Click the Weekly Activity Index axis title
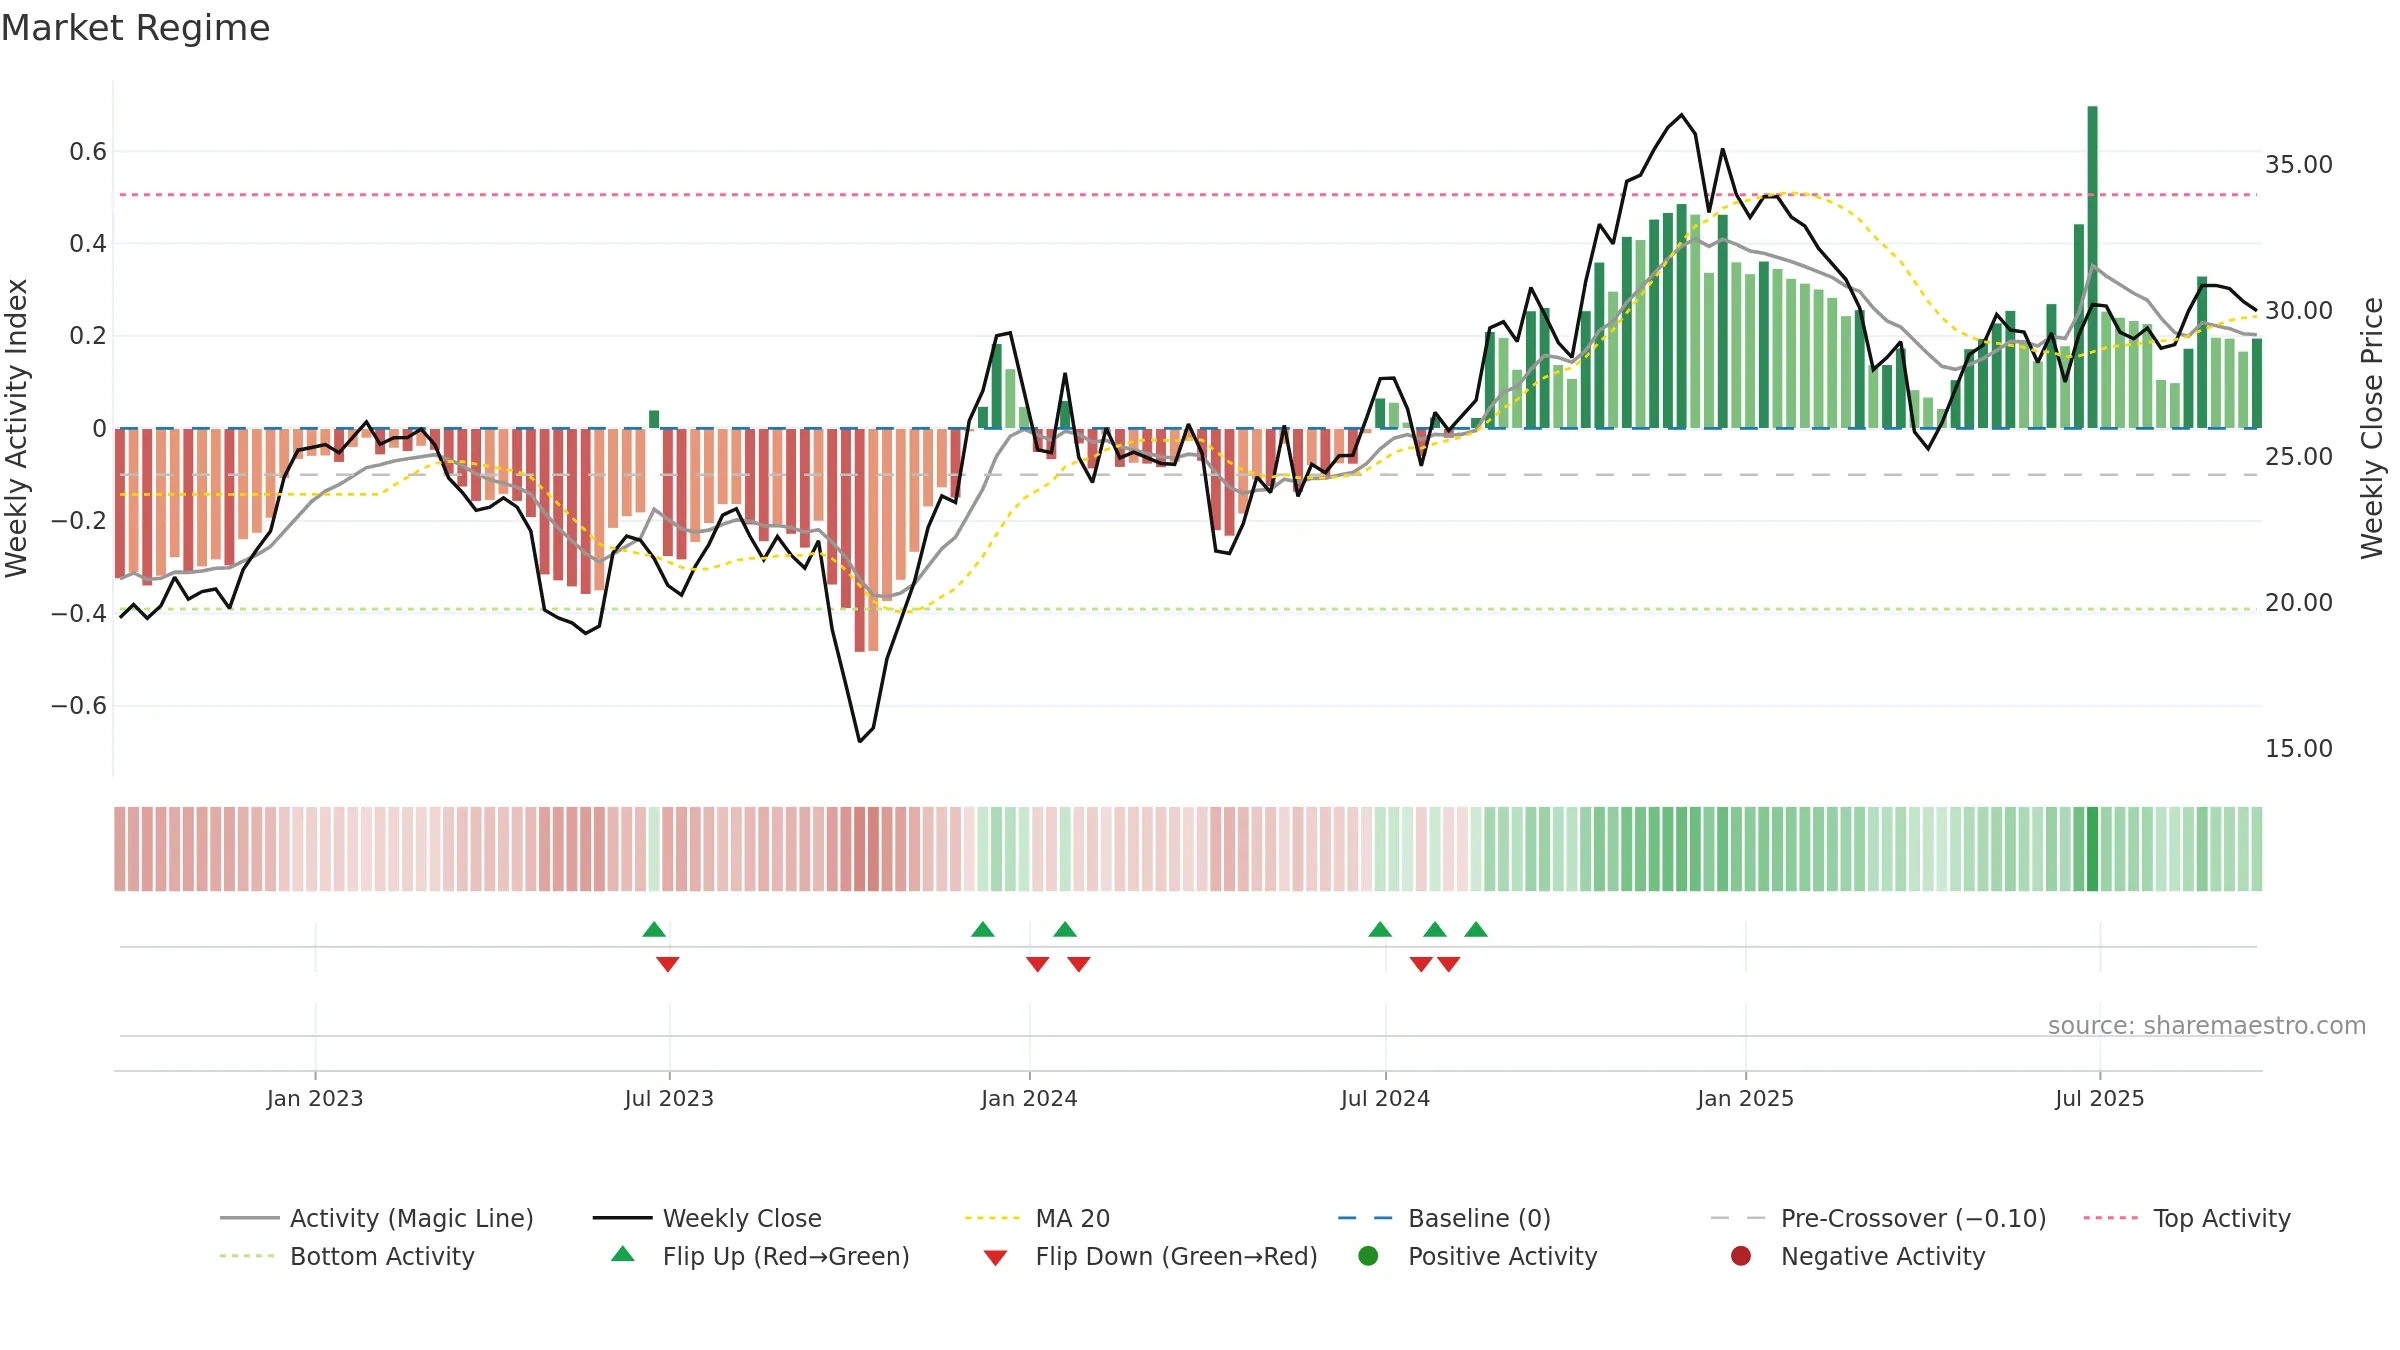The width and height of the screenshot is (2400, 1350). [17, 428]
